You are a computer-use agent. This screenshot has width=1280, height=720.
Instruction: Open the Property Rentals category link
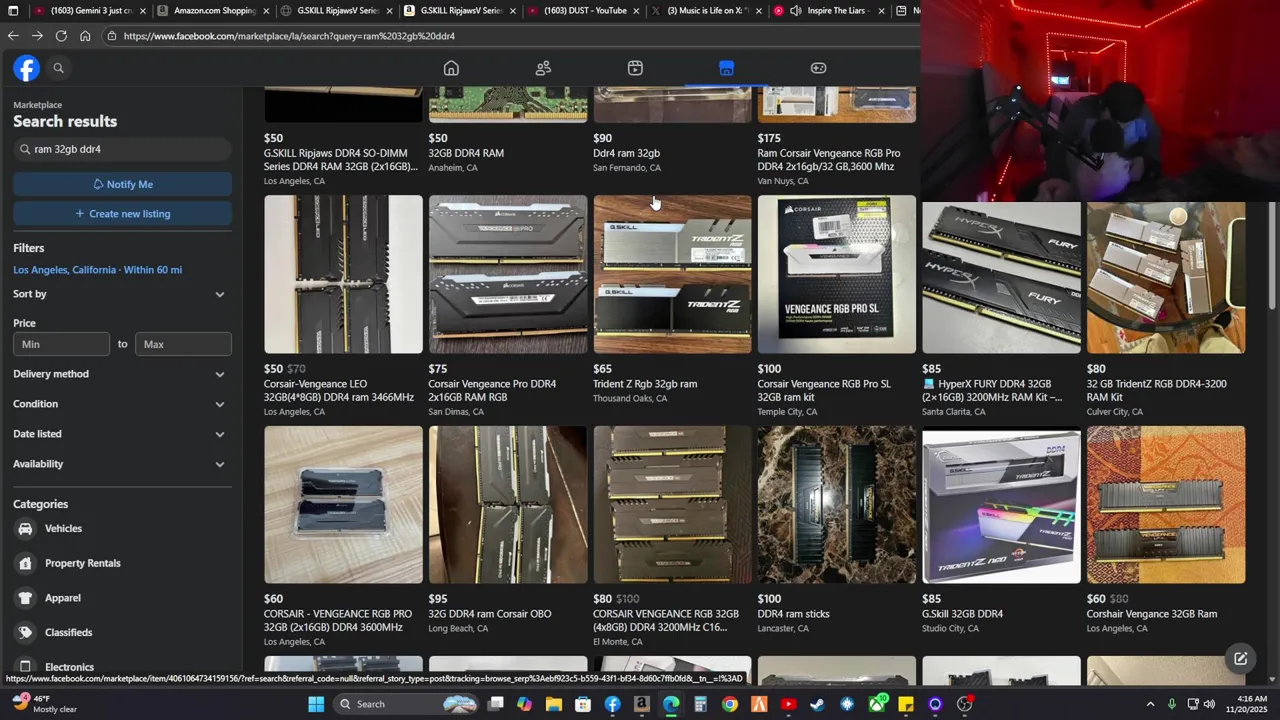(82, 563)
